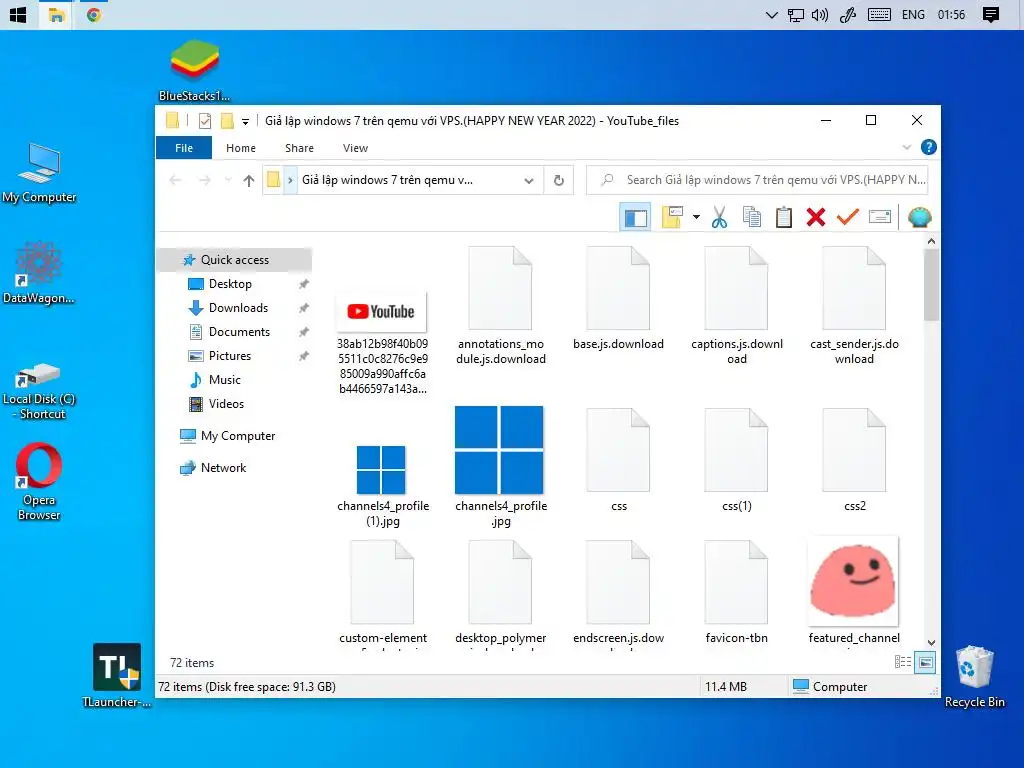Click the vertical scrollbar down arrow

(931, 643)
